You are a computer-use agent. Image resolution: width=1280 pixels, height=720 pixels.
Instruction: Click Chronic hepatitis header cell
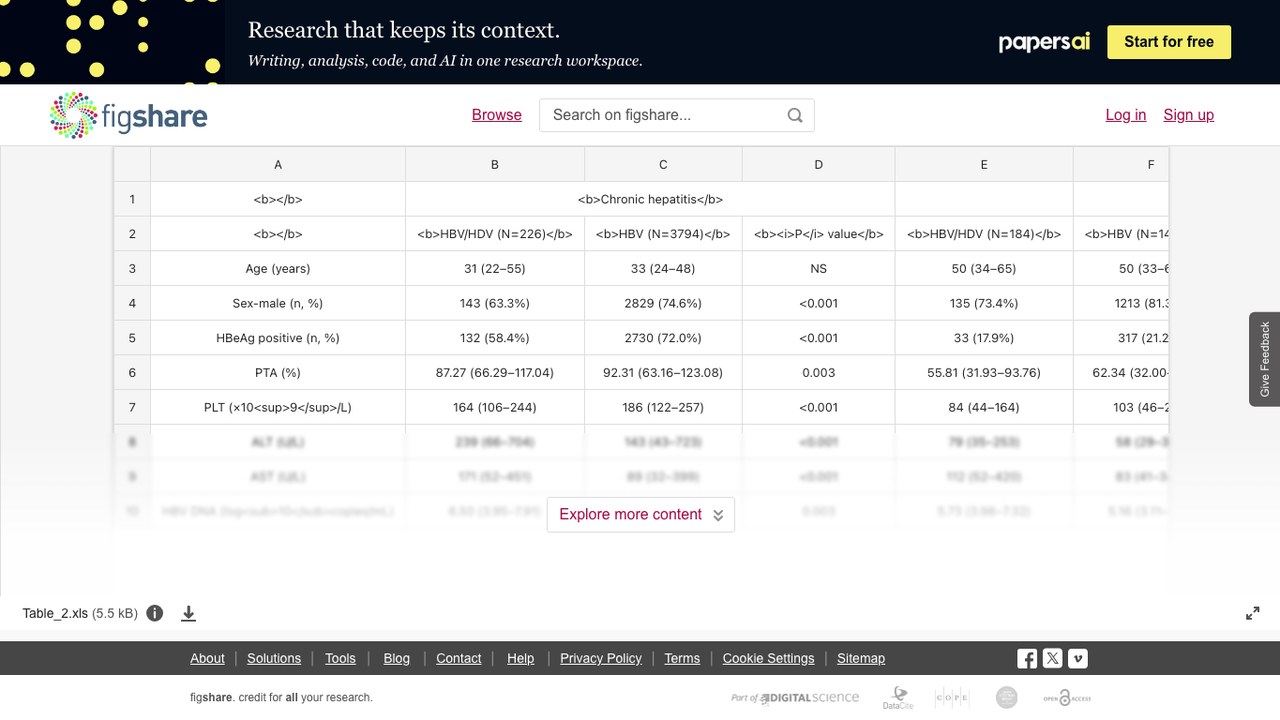point(650,199)
